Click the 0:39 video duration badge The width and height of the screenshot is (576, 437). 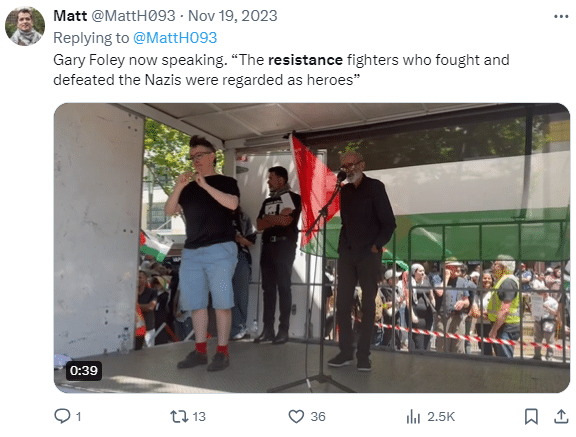coord(84,371)
